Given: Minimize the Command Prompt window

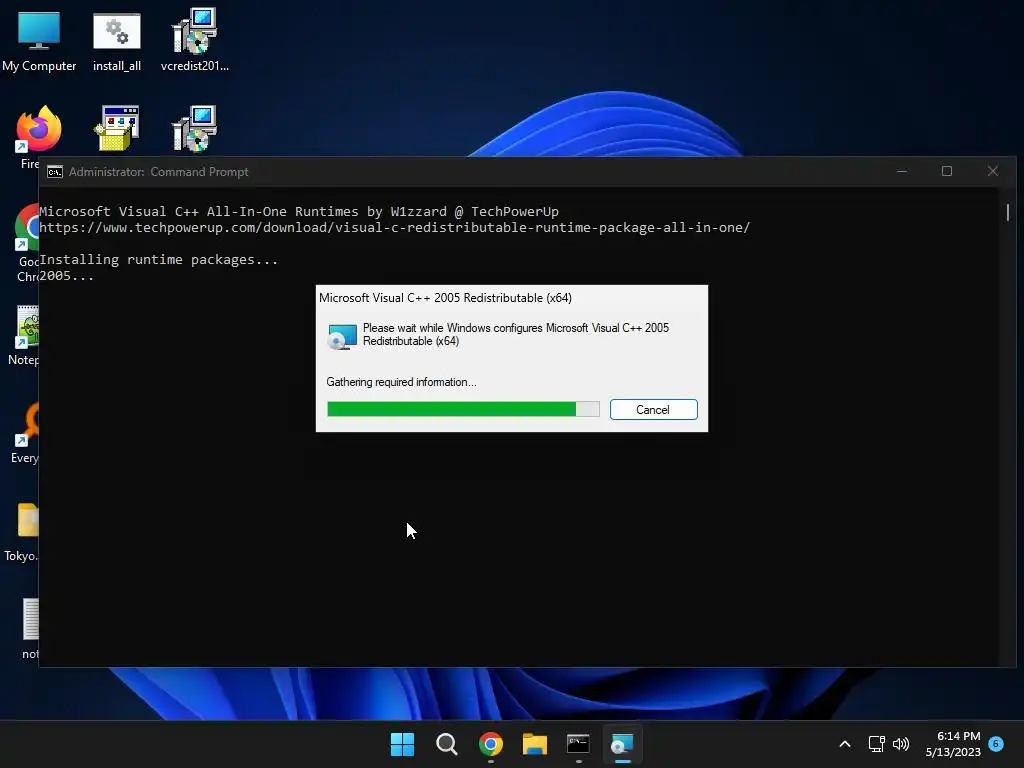Looking at the screenshot, I should (x=902, y=171).
